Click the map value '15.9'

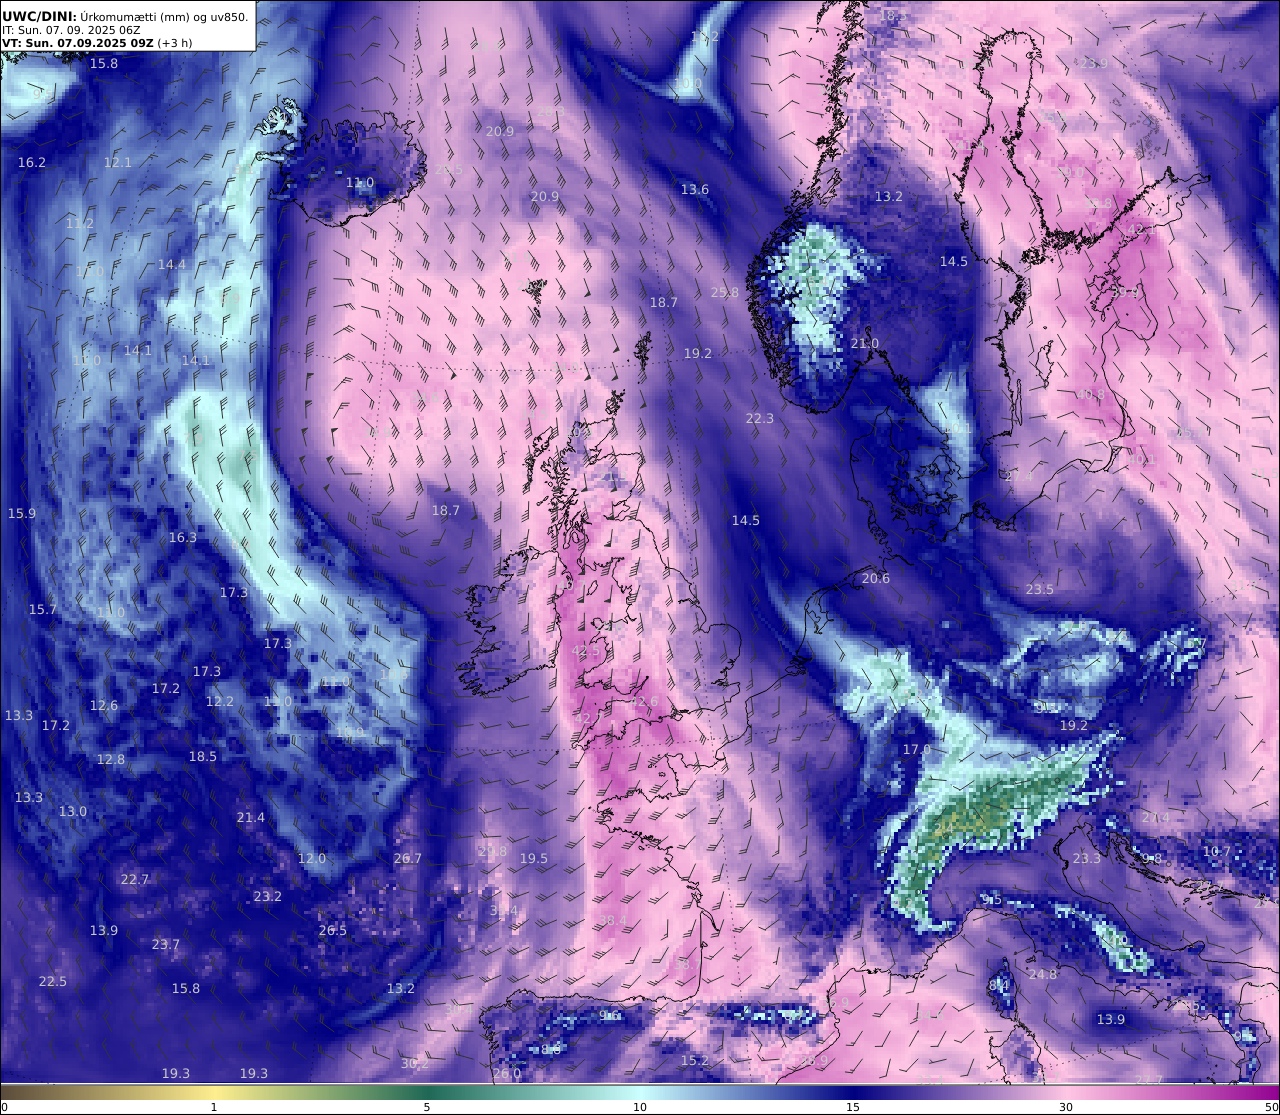coord(22,513)
